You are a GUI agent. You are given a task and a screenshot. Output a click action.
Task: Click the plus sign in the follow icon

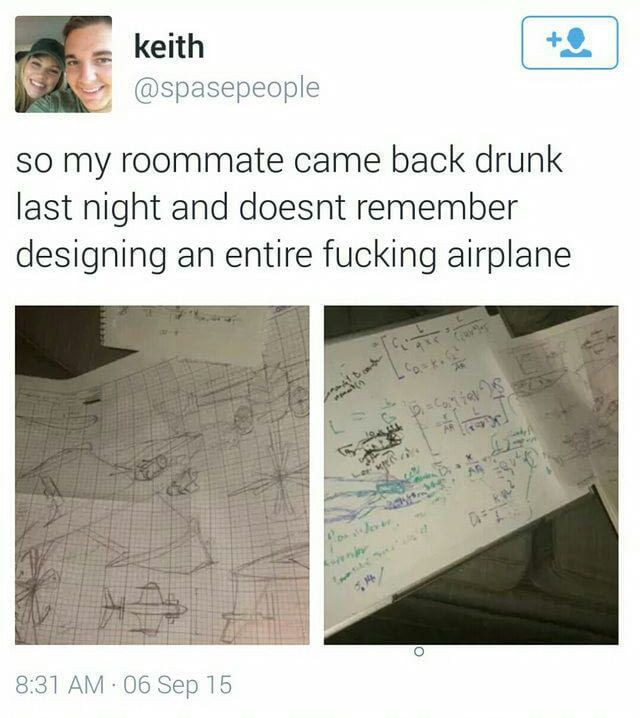553,39
